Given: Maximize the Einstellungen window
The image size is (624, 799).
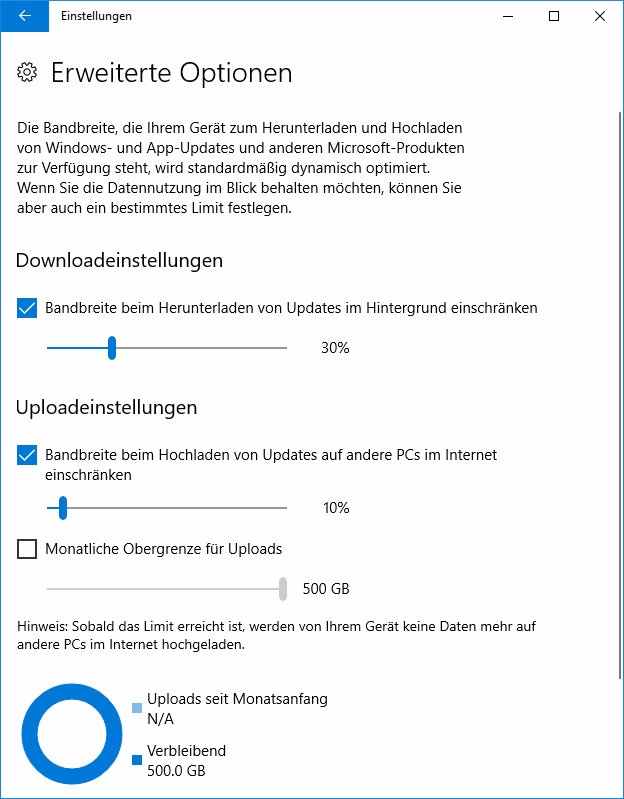Looking at the screenshot, I should point(554,16).
